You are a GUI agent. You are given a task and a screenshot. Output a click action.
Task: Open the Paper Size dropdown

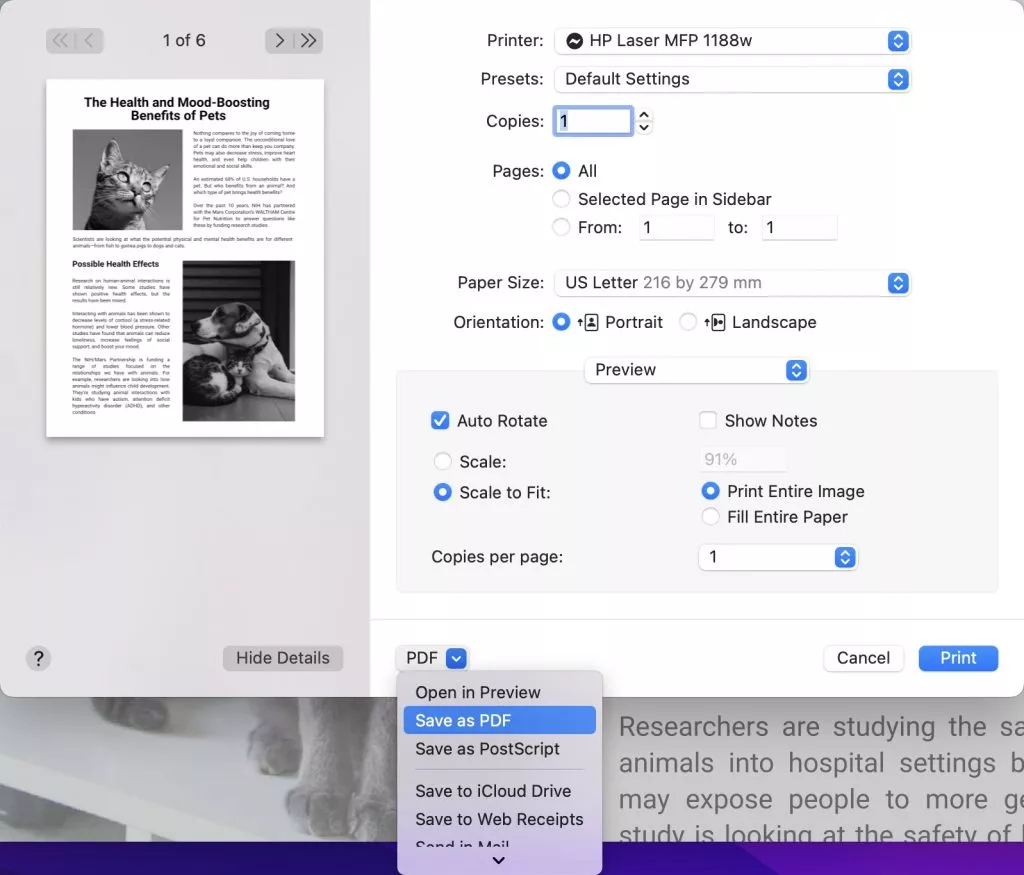pos(896,283)
